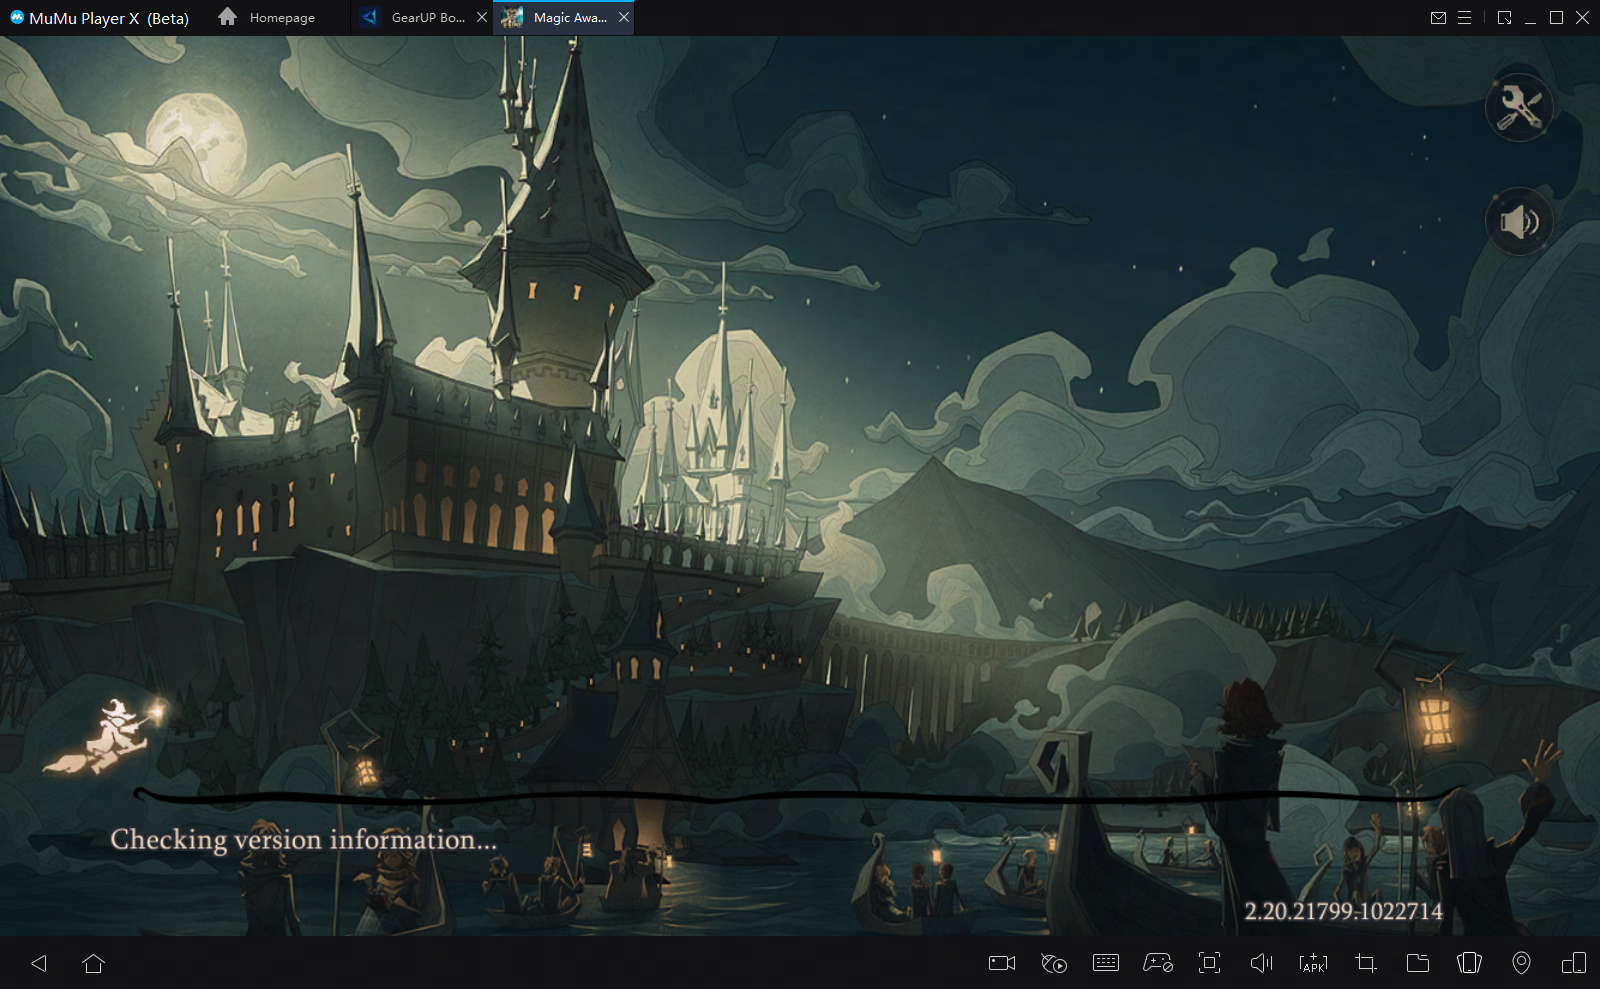Screen dimensions: 1600x989
Task: Toggle the screen crop tool
Action: 1366,963
